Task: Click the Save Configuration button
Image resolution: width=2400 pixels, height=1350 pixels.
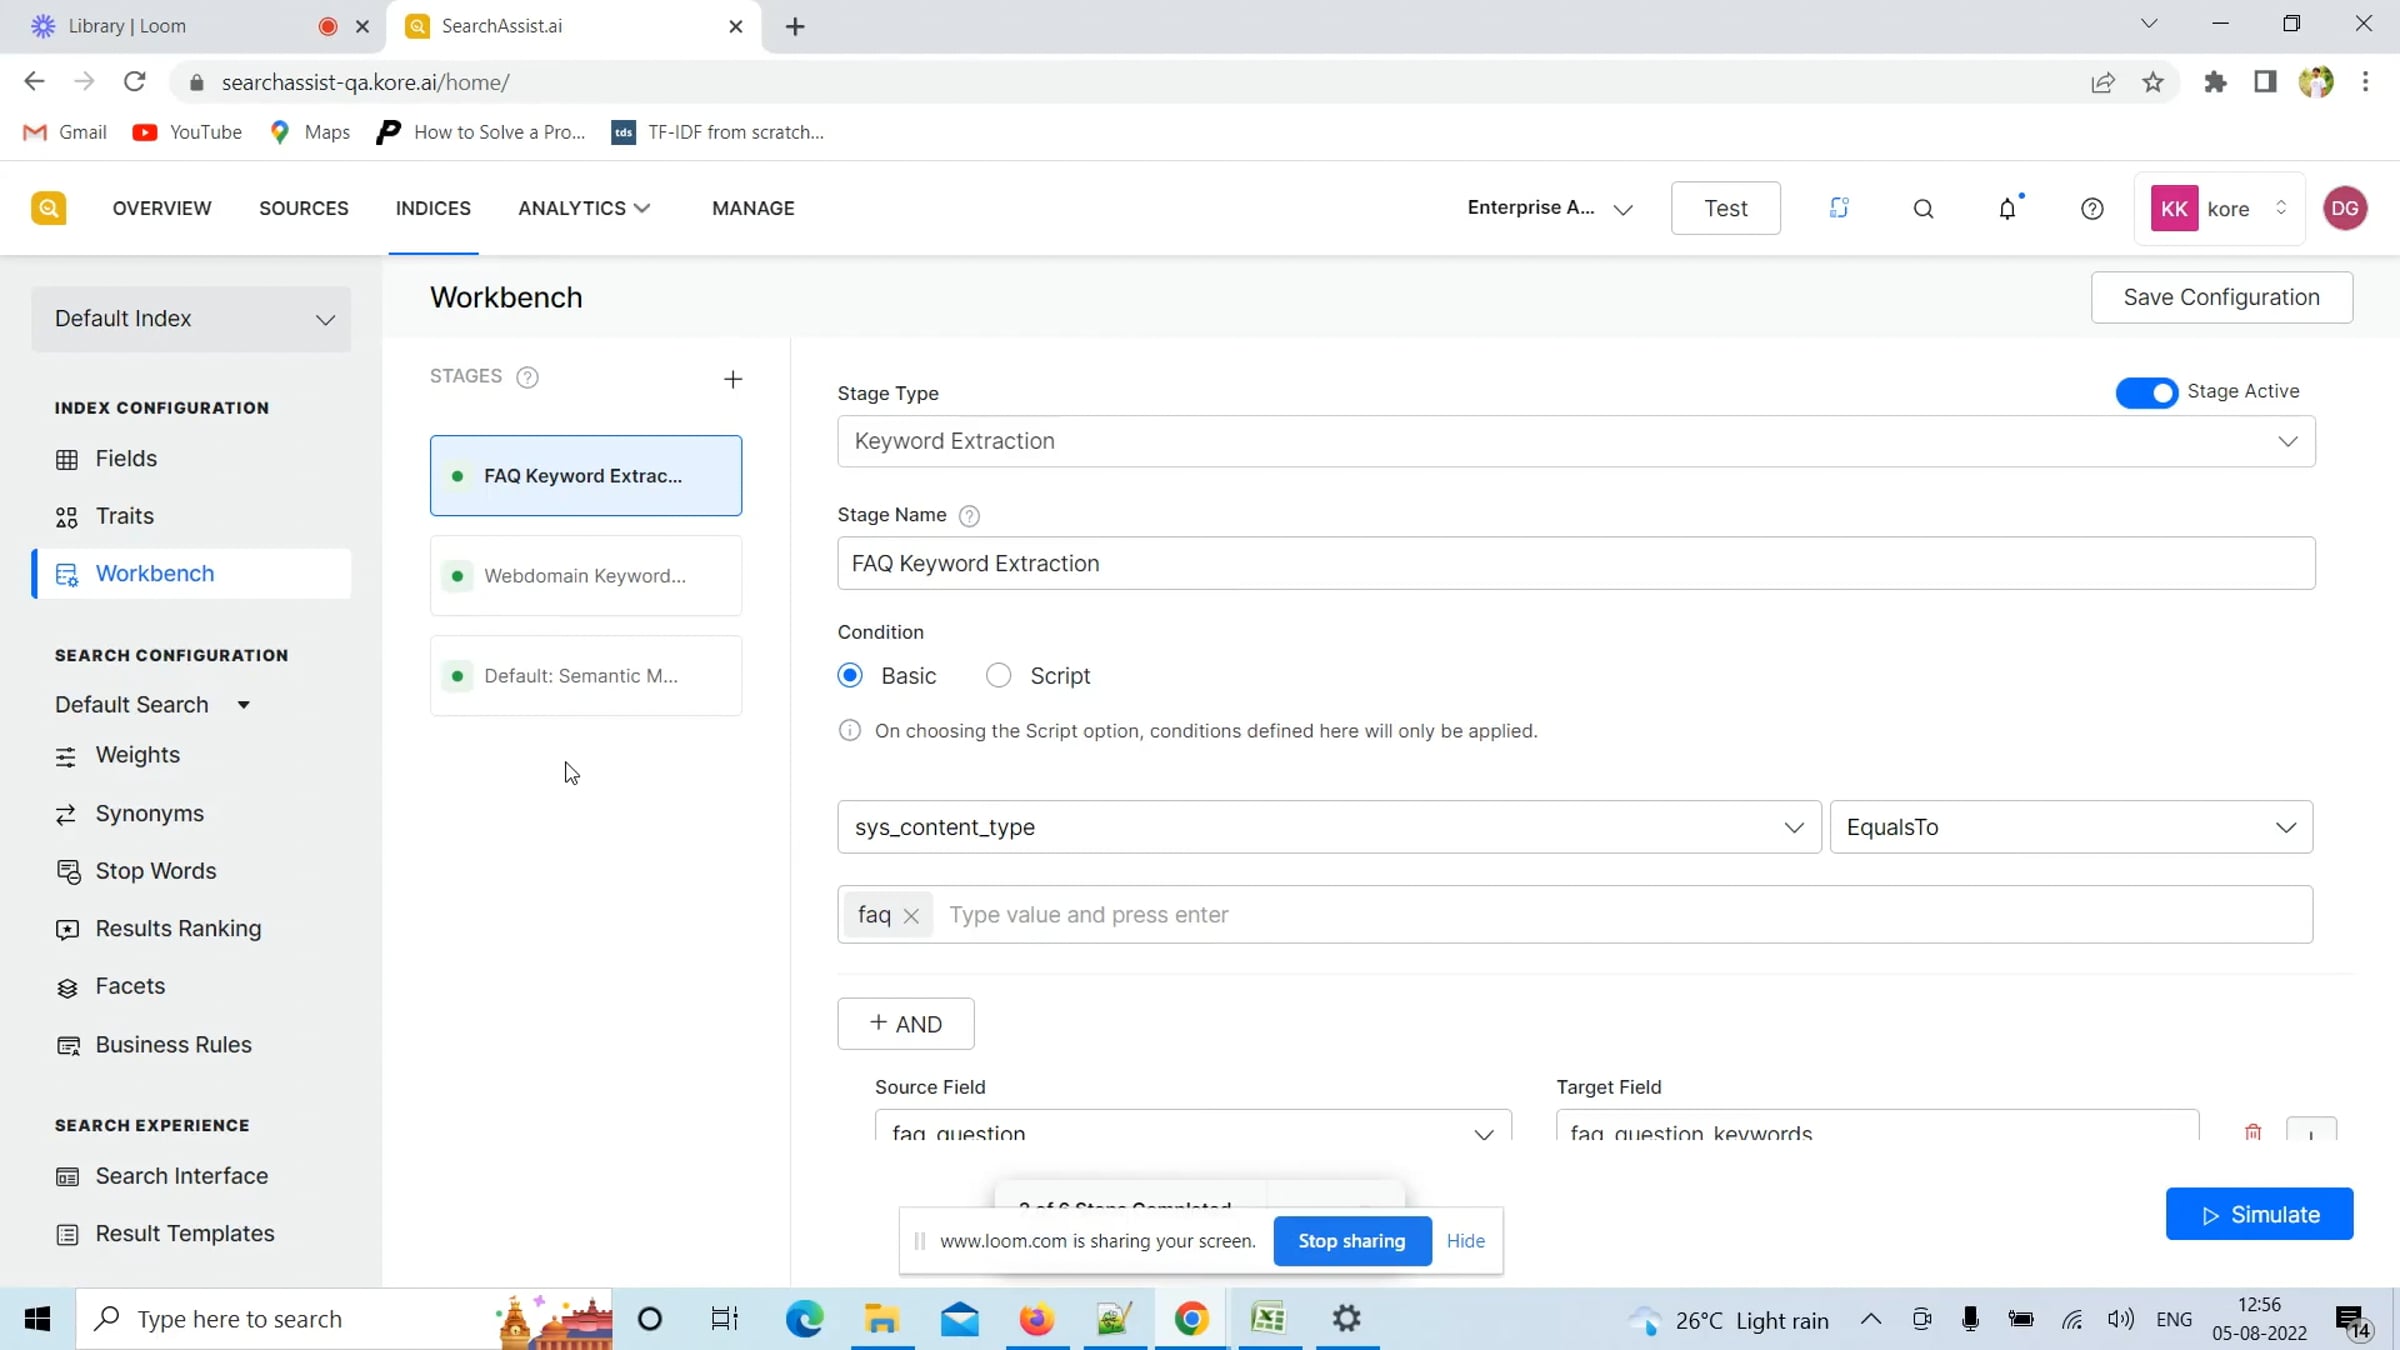Action: [2221, 297]
